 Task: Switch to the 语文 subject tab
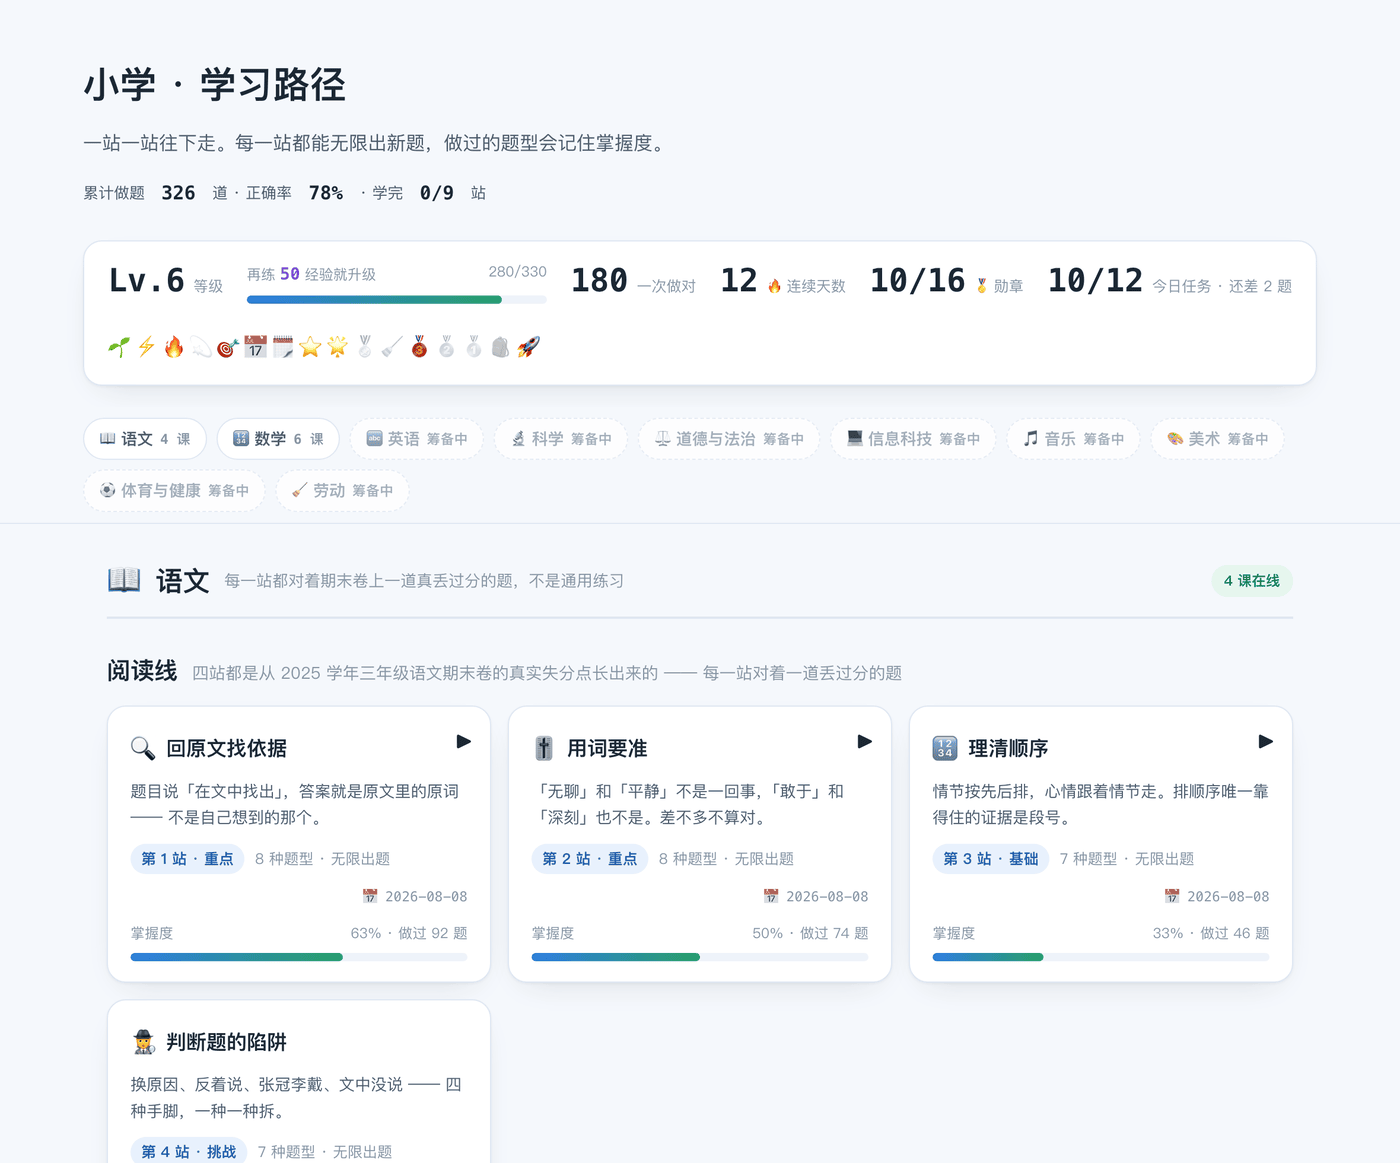145,439
